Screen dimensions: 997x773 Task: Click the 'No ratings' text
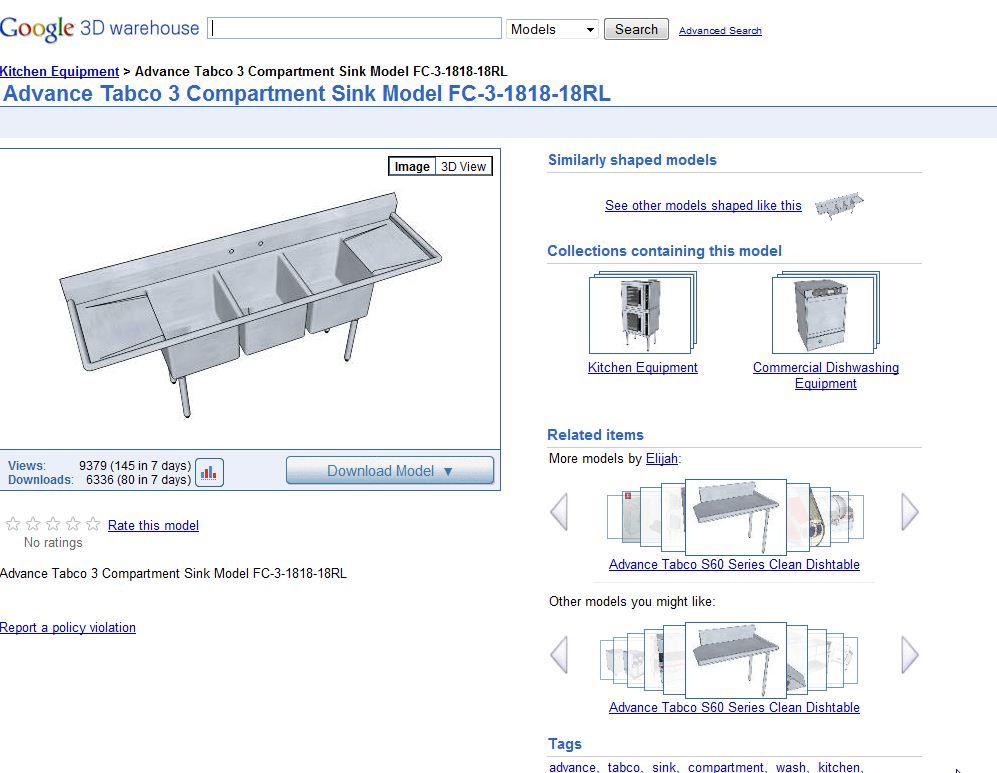pyautogui.click(x=53, y=542)
